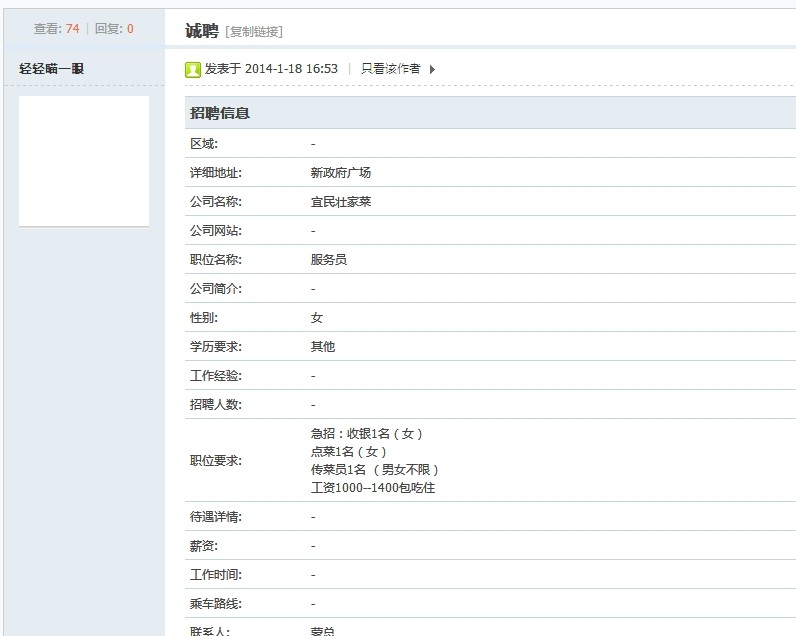This screenshot has height=636, width=796.
Task: Click the green user icon beside post date
Action: click(193, 70)
